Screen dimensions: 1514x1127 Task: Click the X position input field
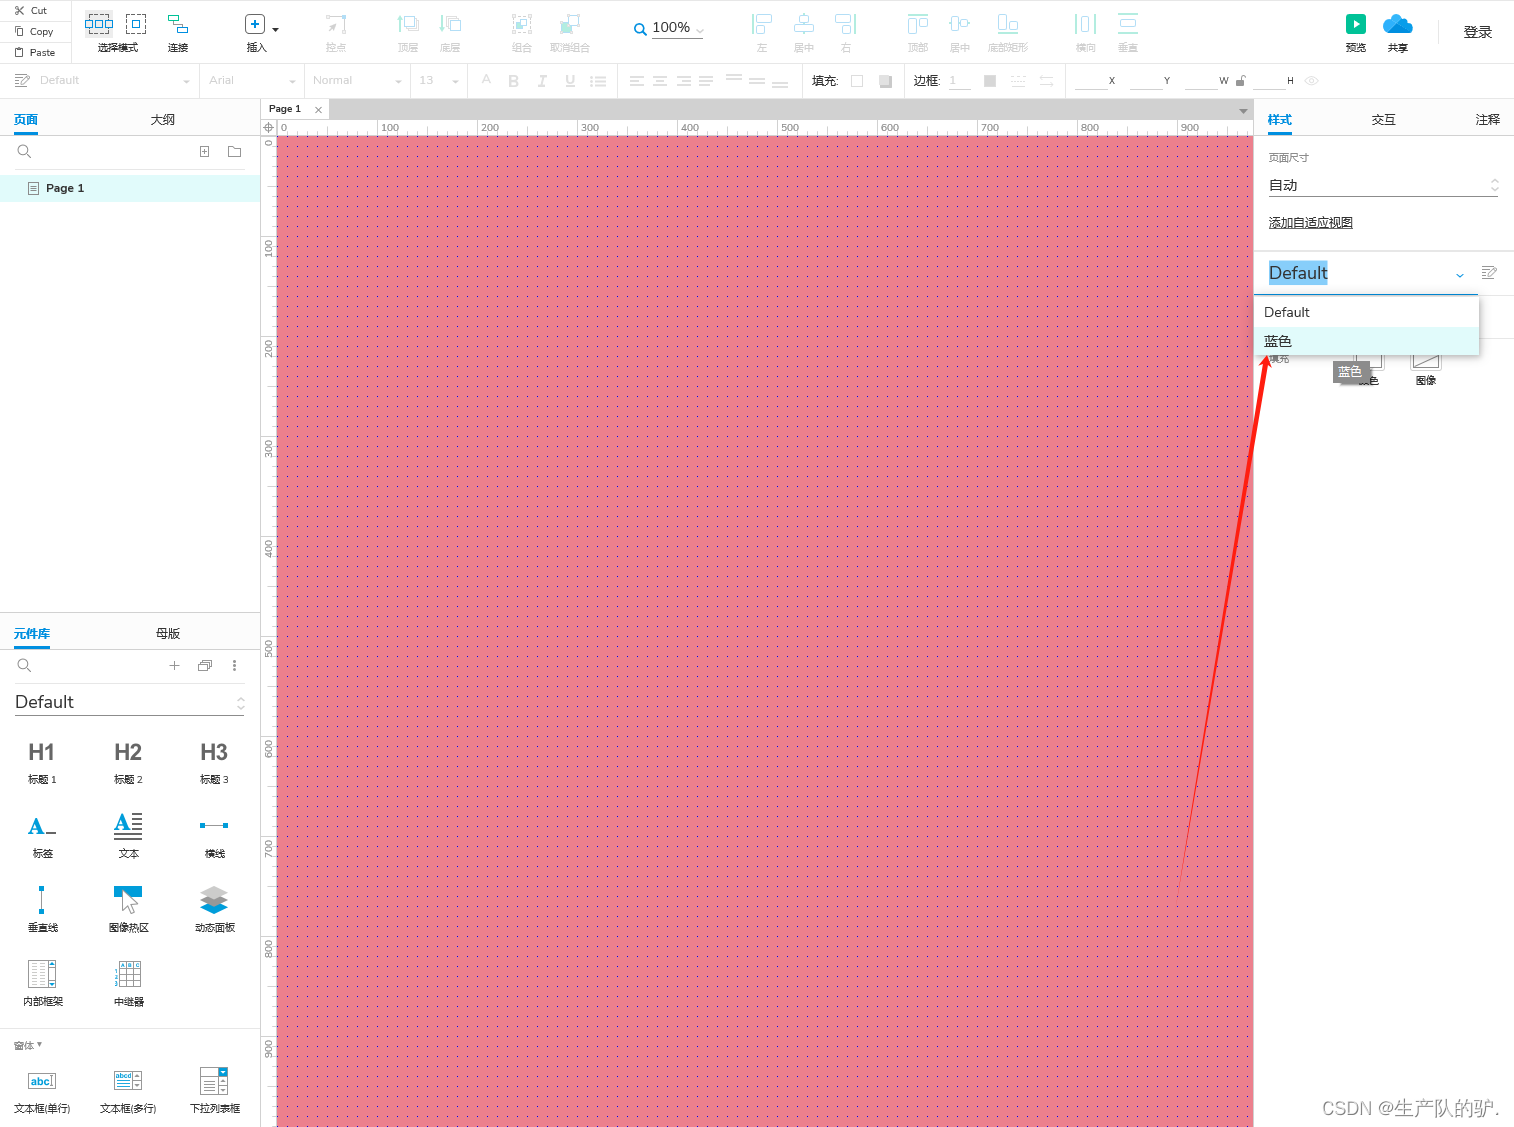click(1090, 81)
